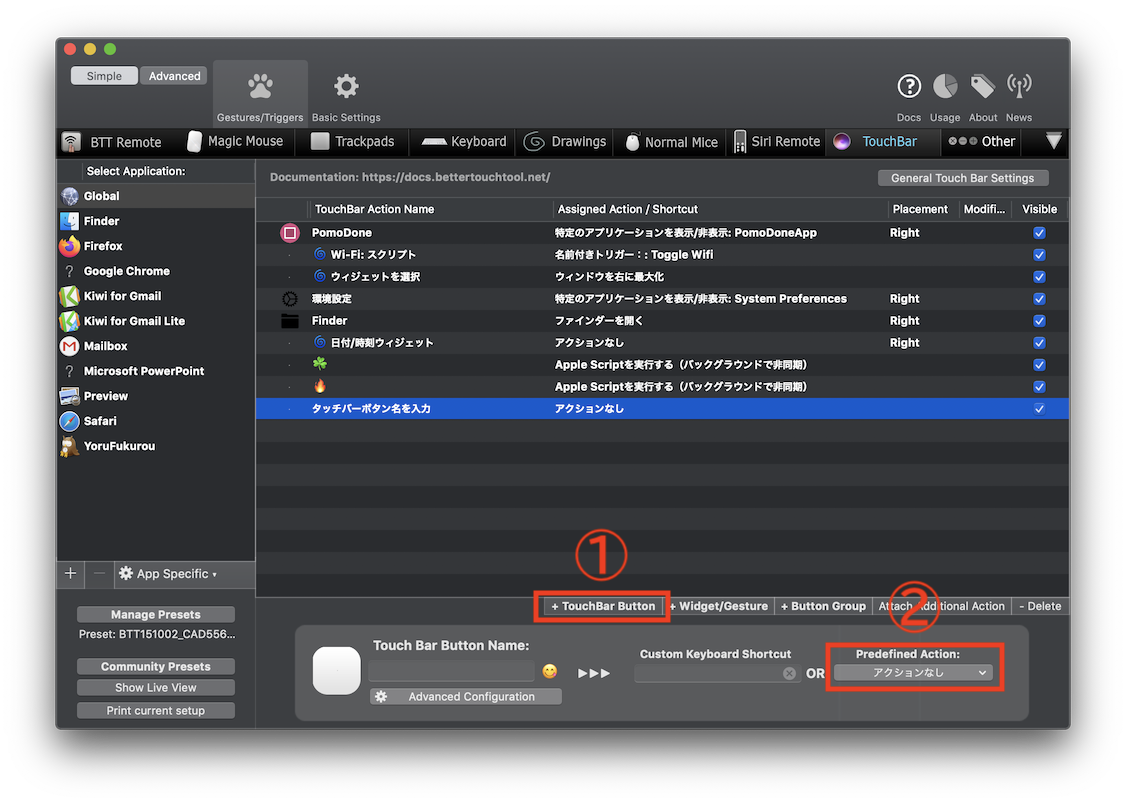Click the white button icon preview

[336, 670]
